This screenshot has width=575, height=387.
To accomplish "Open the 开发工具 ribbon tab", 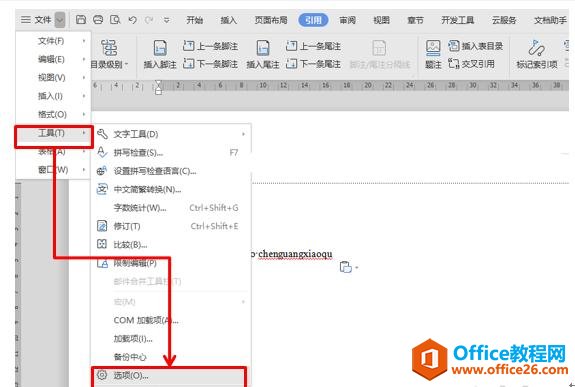I will (x=457, y=20).
